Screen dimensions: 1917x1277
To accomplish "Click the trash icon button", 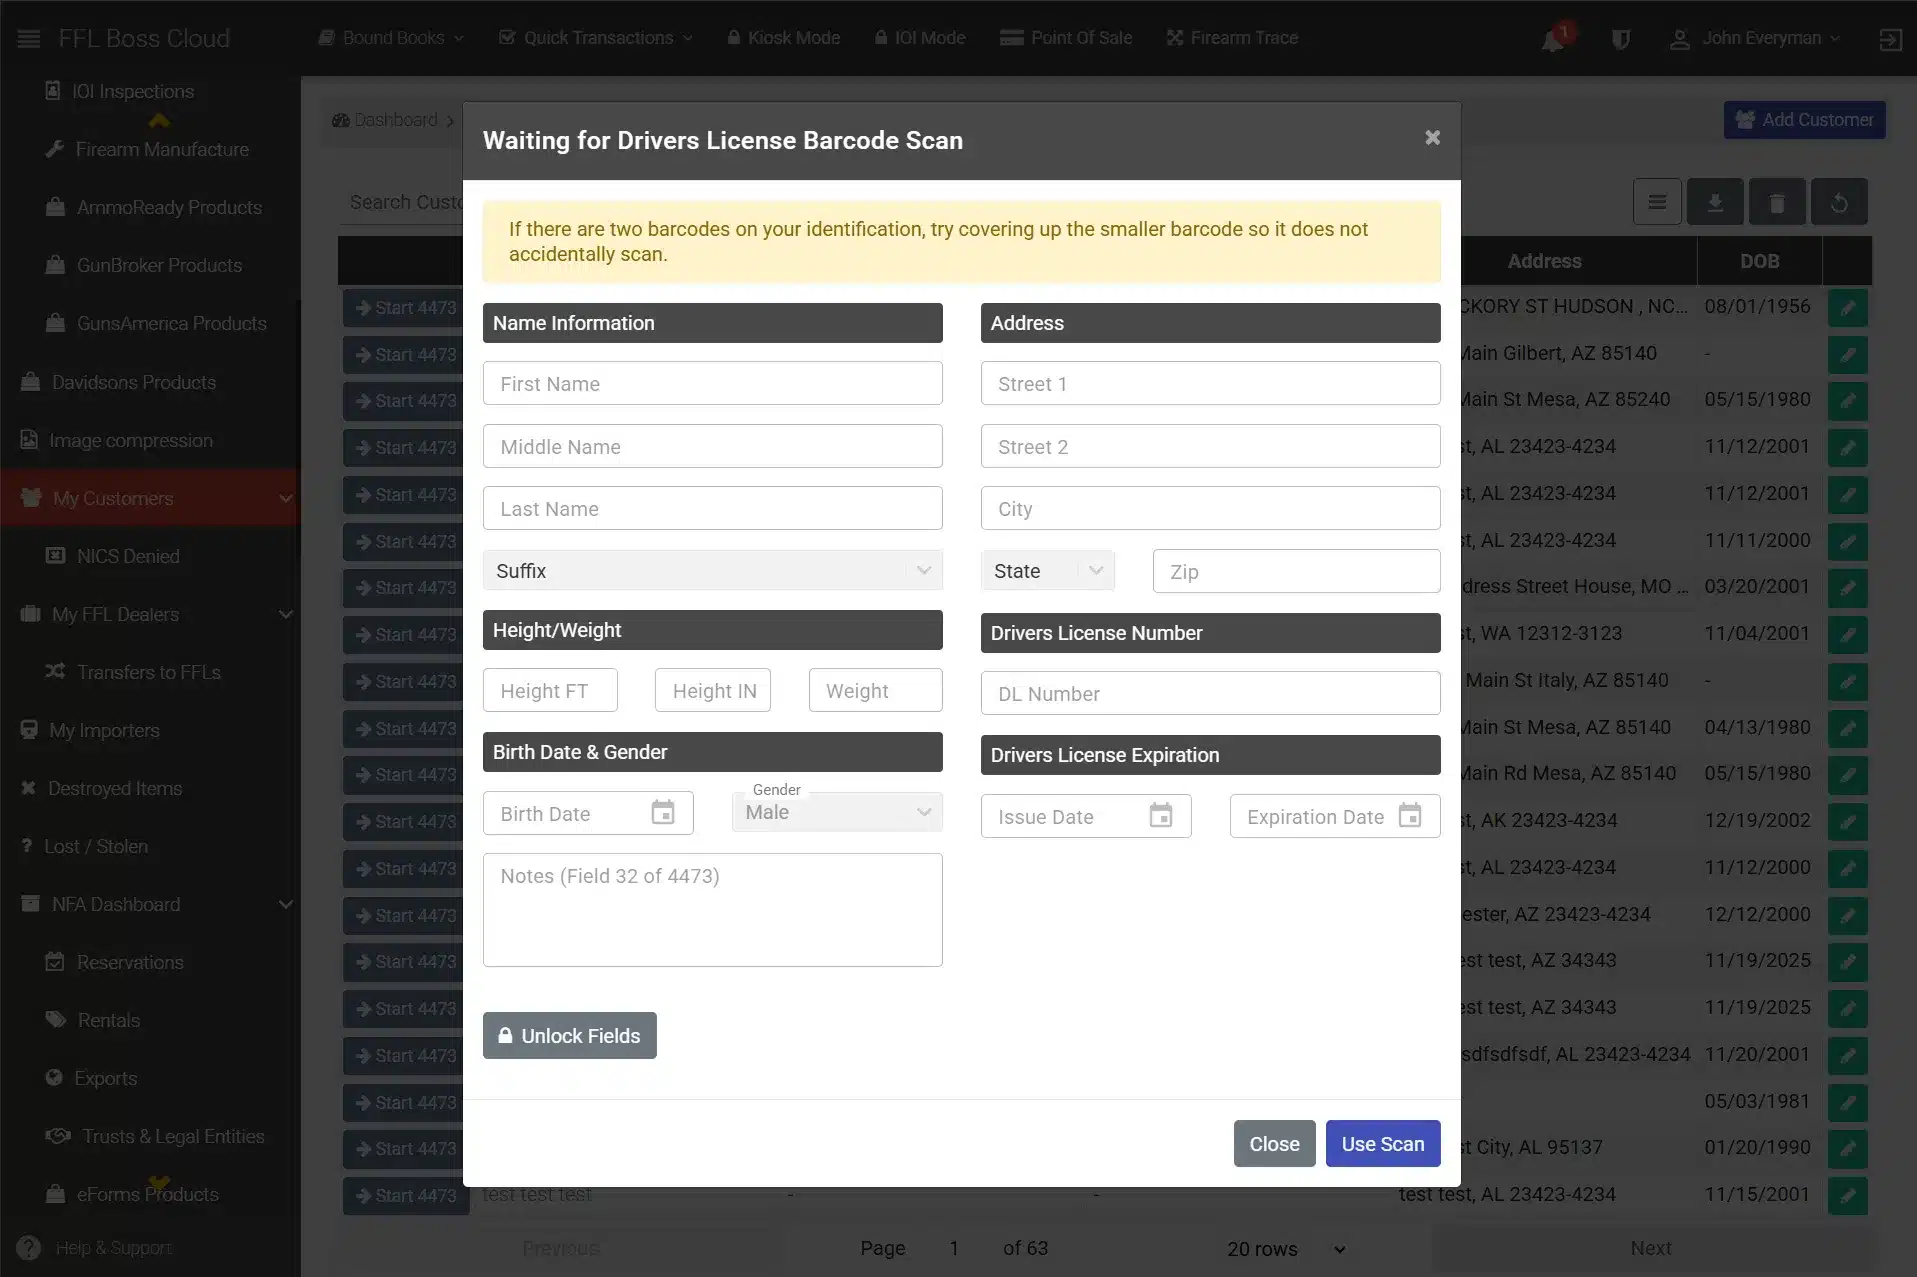I will tap(1777, 202).
